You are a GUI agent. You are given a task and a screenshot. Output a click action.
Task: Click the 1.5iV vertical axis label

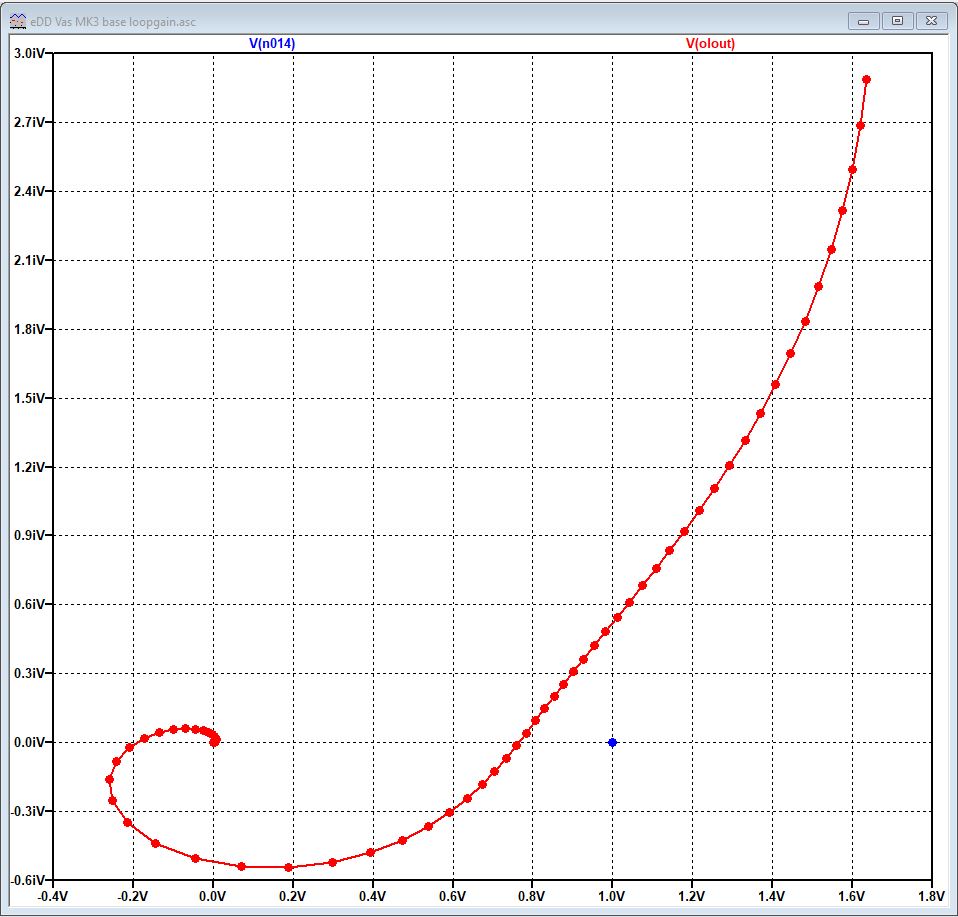tap(29, 398)
